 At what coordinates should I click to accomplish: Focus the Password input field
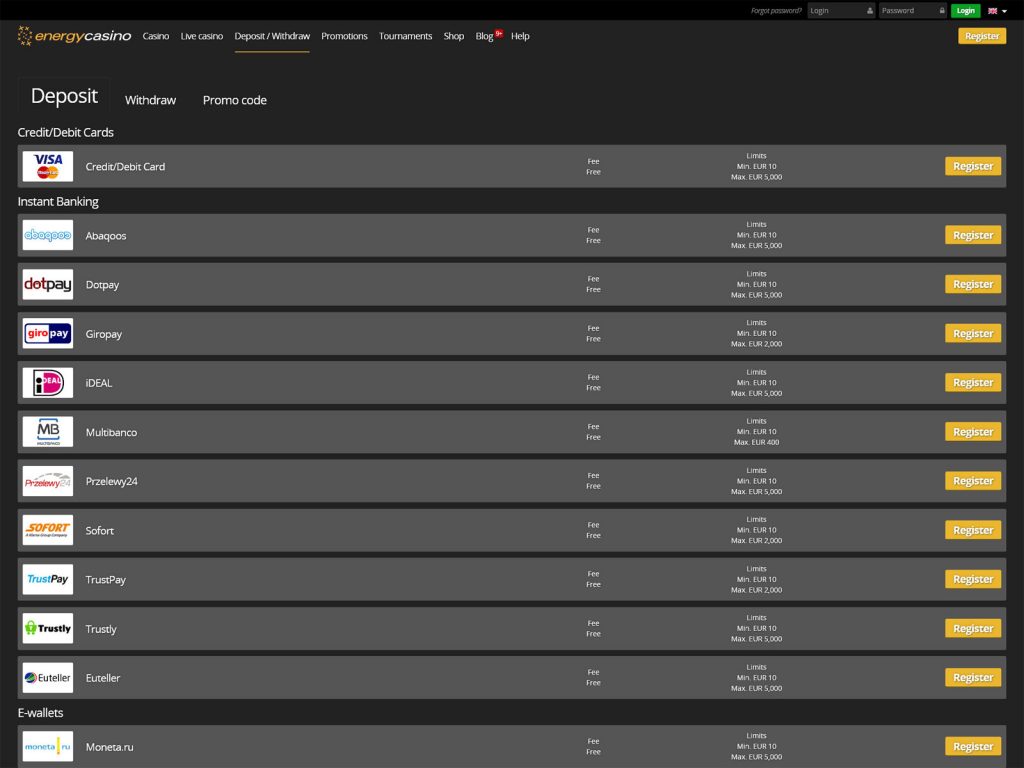(x=912, y=10)
